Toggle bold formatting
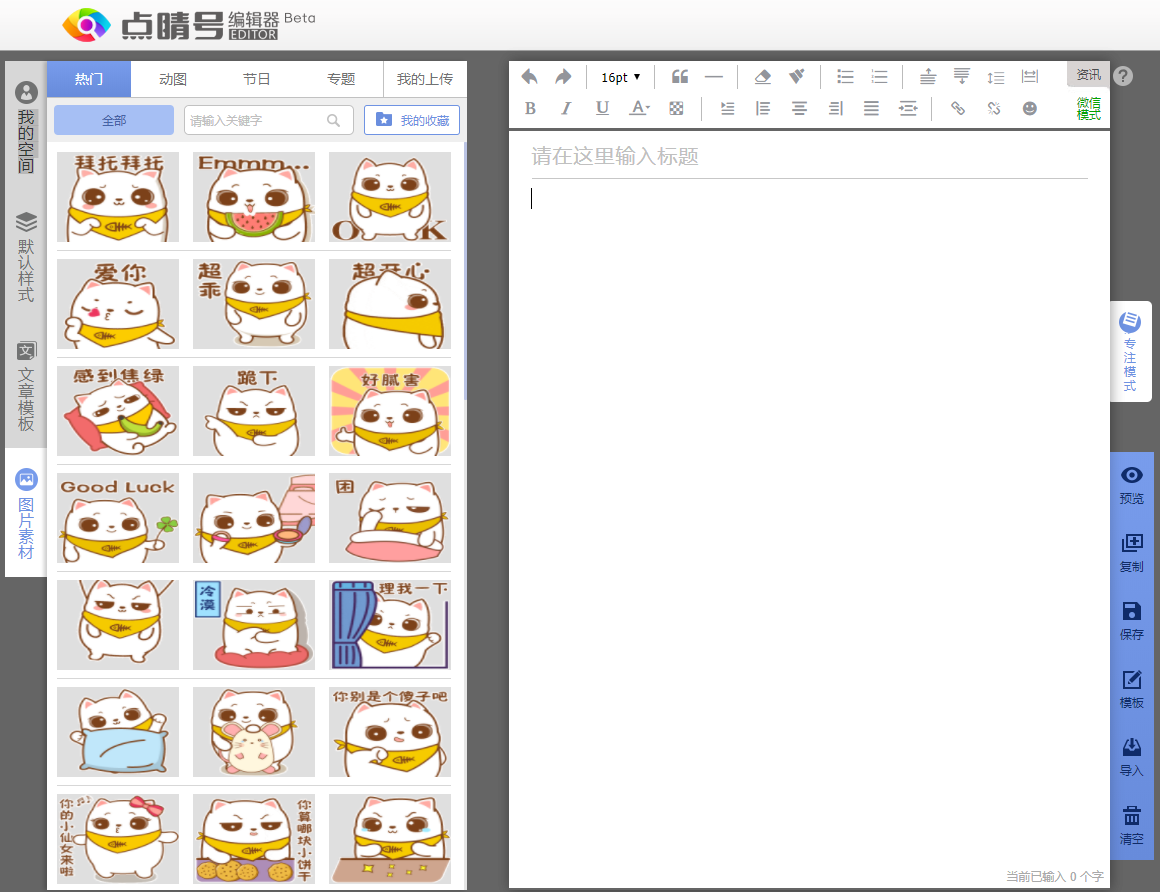Viewport: 1160px width, 892px height. tap(530, 108)
